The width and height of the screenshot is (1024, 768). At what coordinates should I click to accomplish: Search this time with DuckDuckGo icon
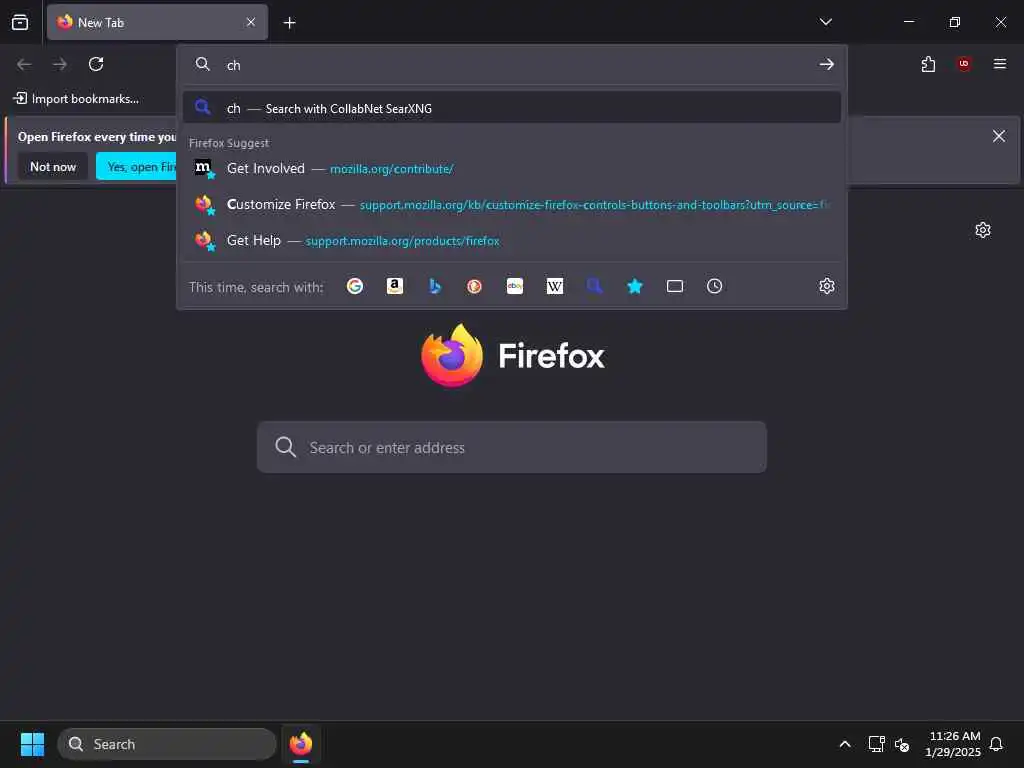pos(475,286)
